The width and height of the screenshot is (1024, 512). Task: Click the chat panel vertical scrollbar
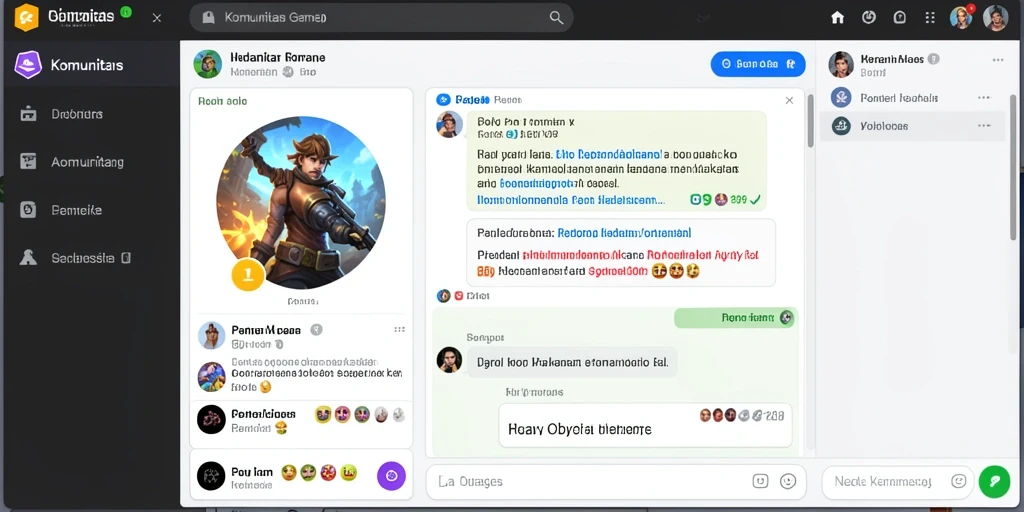pos(810,121)
